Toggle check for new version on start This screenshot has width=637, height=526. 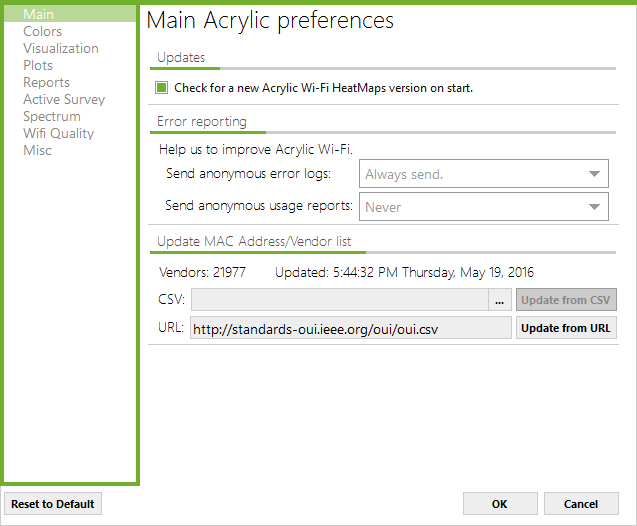tap(161, 88)
